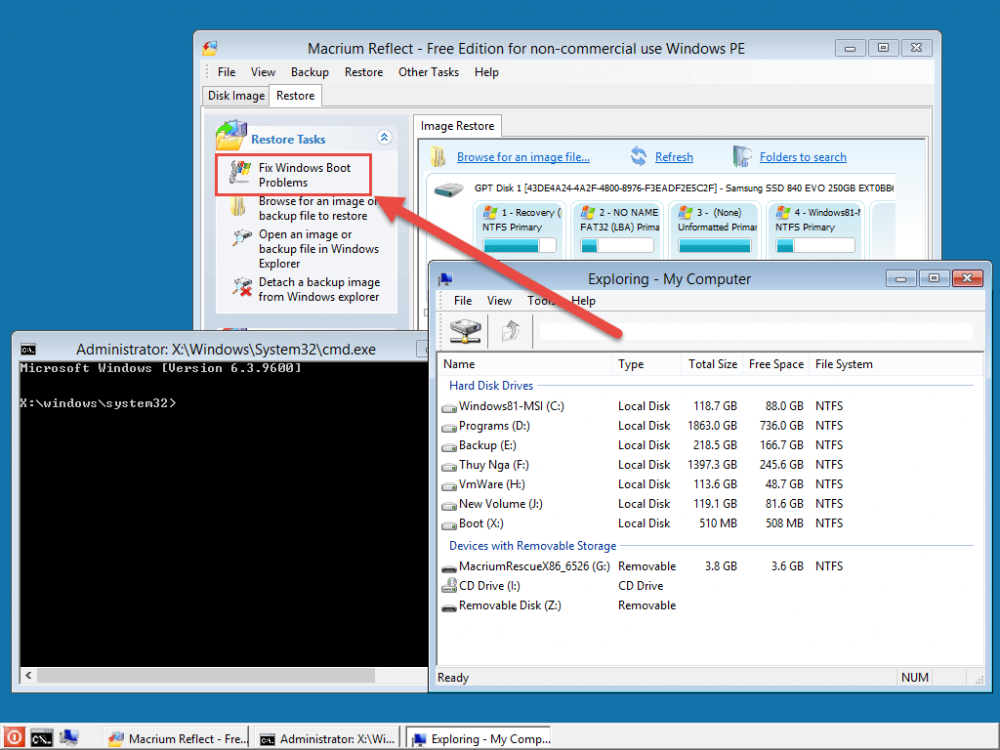Image resolution: width=1000 pixels, height=750 pixels.
Task: Click the Folders to search link
Action: click(802, 157)
